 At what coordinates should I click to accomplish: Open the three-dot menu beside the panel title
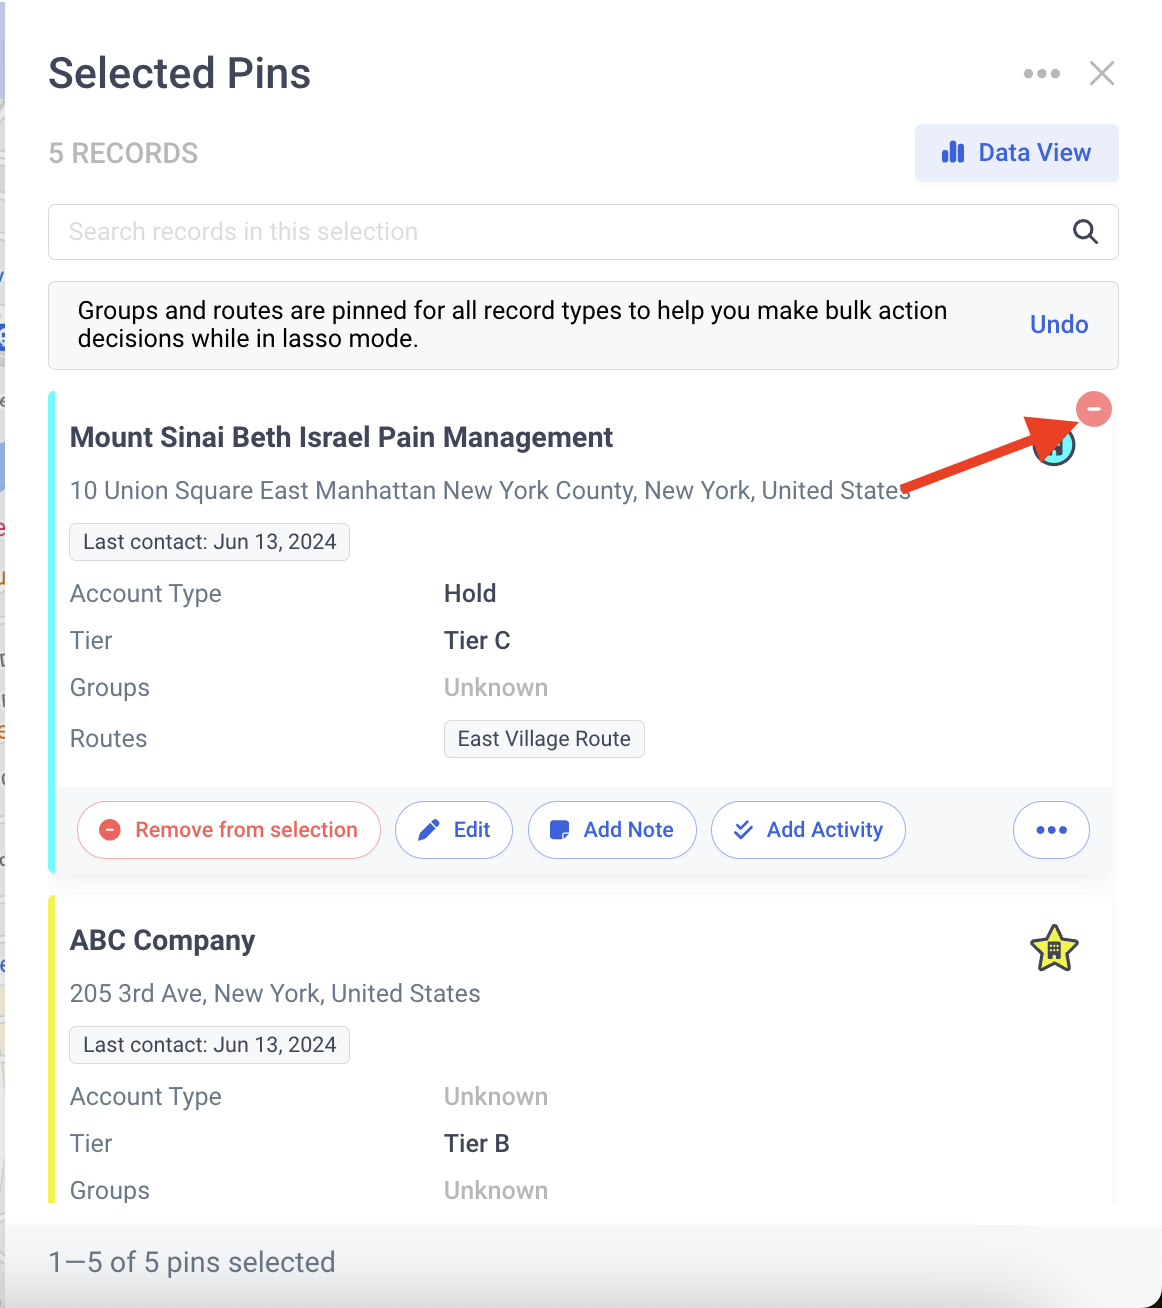[x=1041, y=73]
